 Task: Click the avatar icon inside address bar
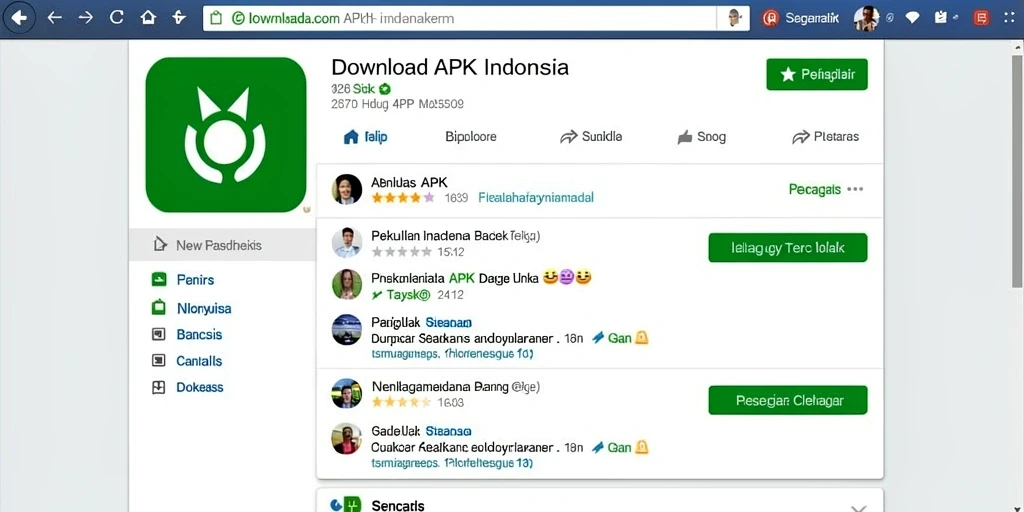pos(733,18)
